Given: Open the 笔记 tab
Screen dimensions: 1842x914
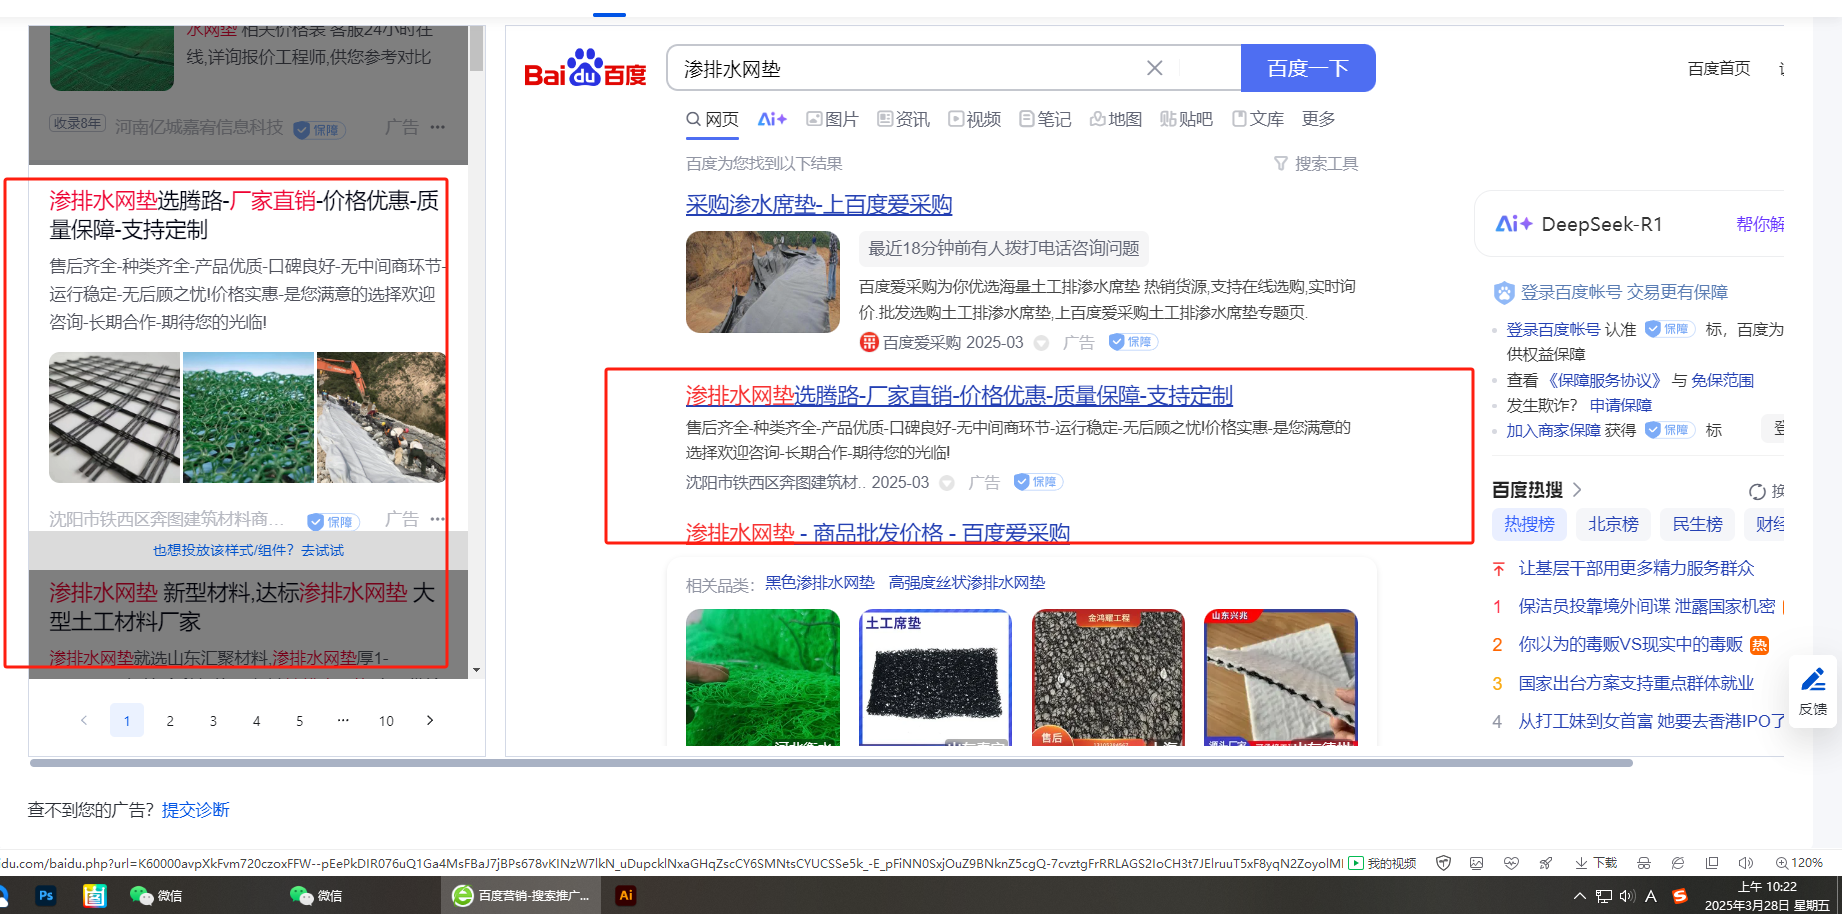Looking at the screenshot, I should click(1045, 119).
